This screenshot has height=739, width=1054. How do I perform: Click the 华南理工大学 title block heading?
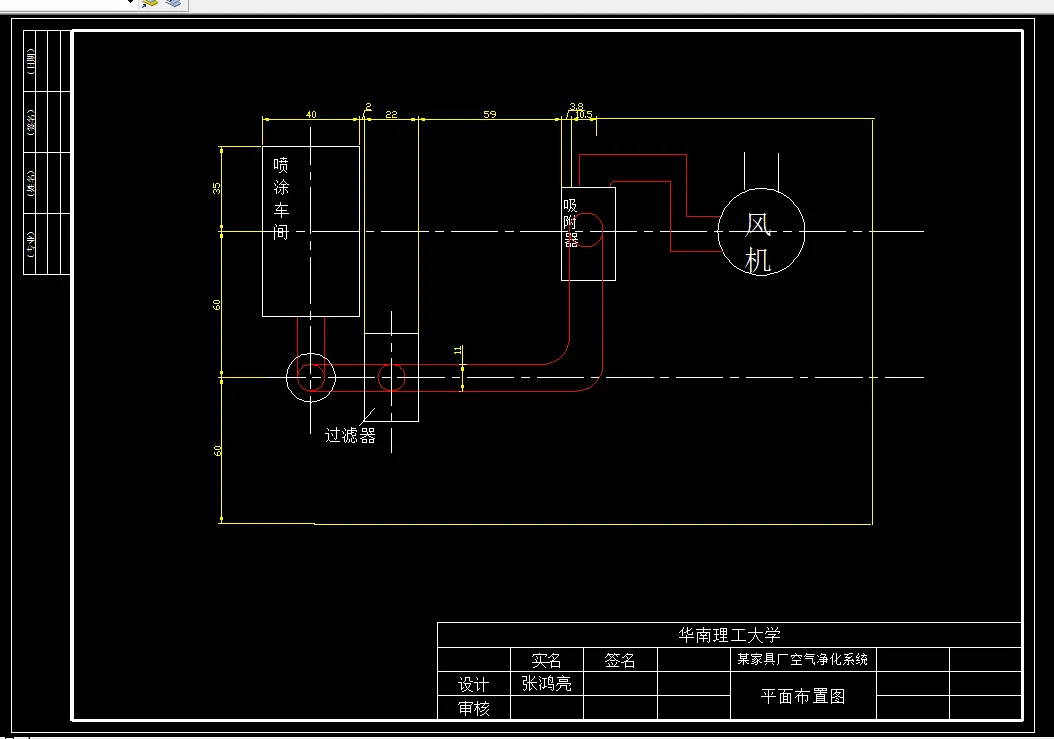coord(729,635)
